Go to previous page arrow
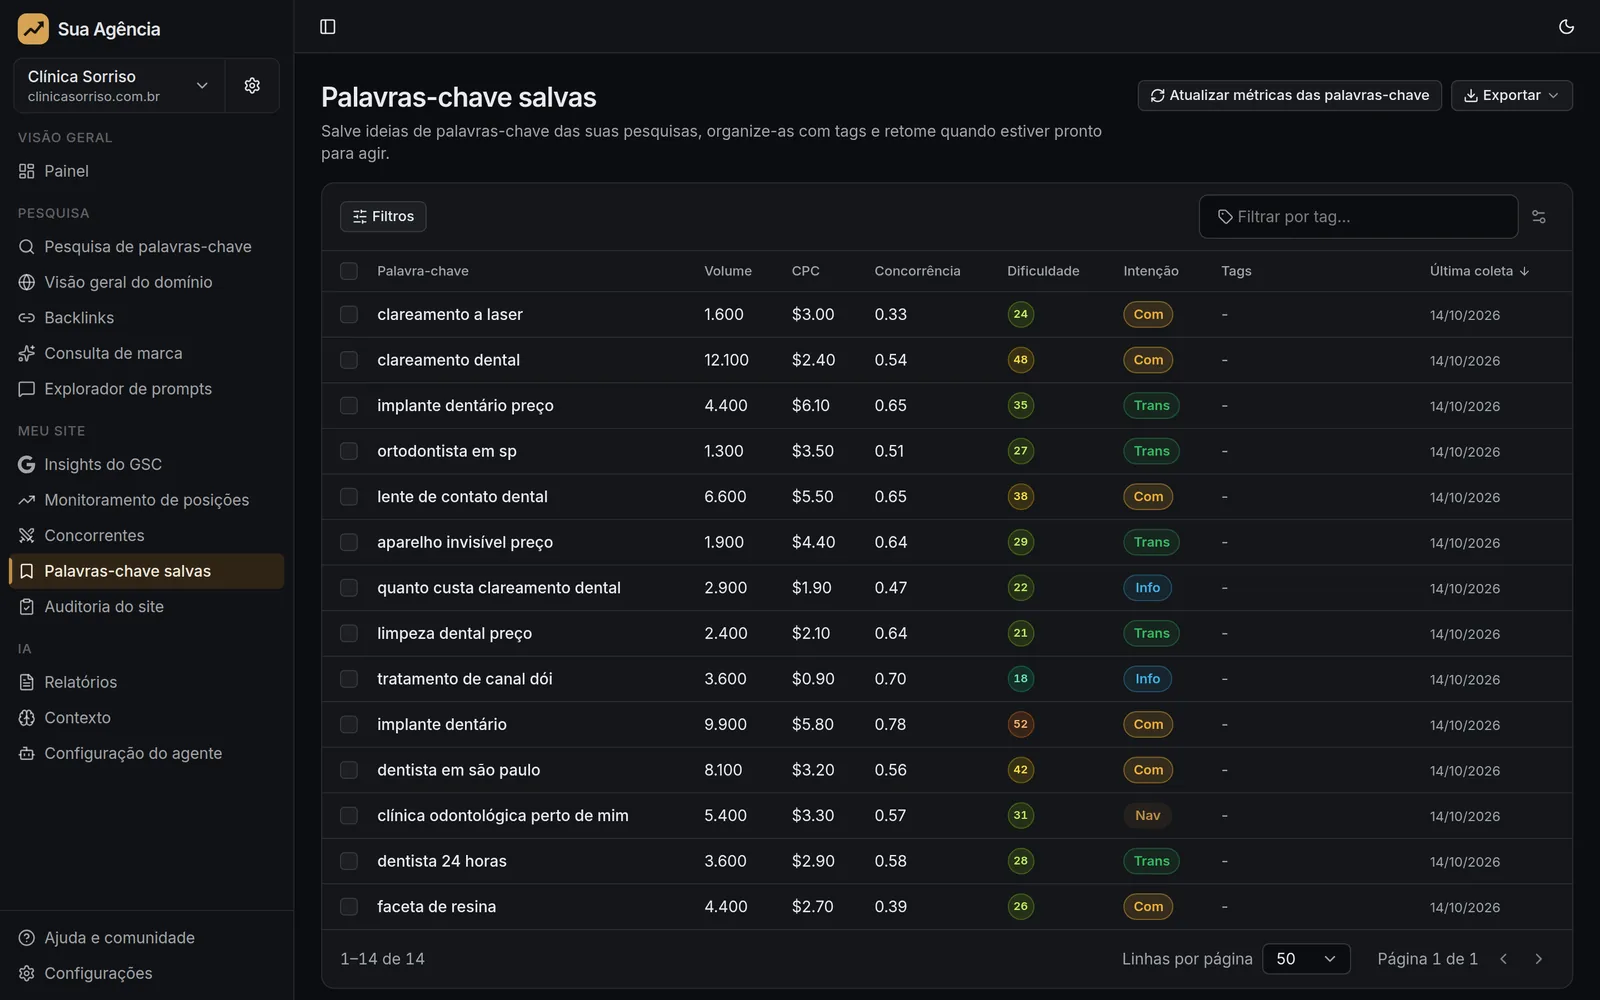This screenshot has width=1600, height=1000. coord(1503,959)
